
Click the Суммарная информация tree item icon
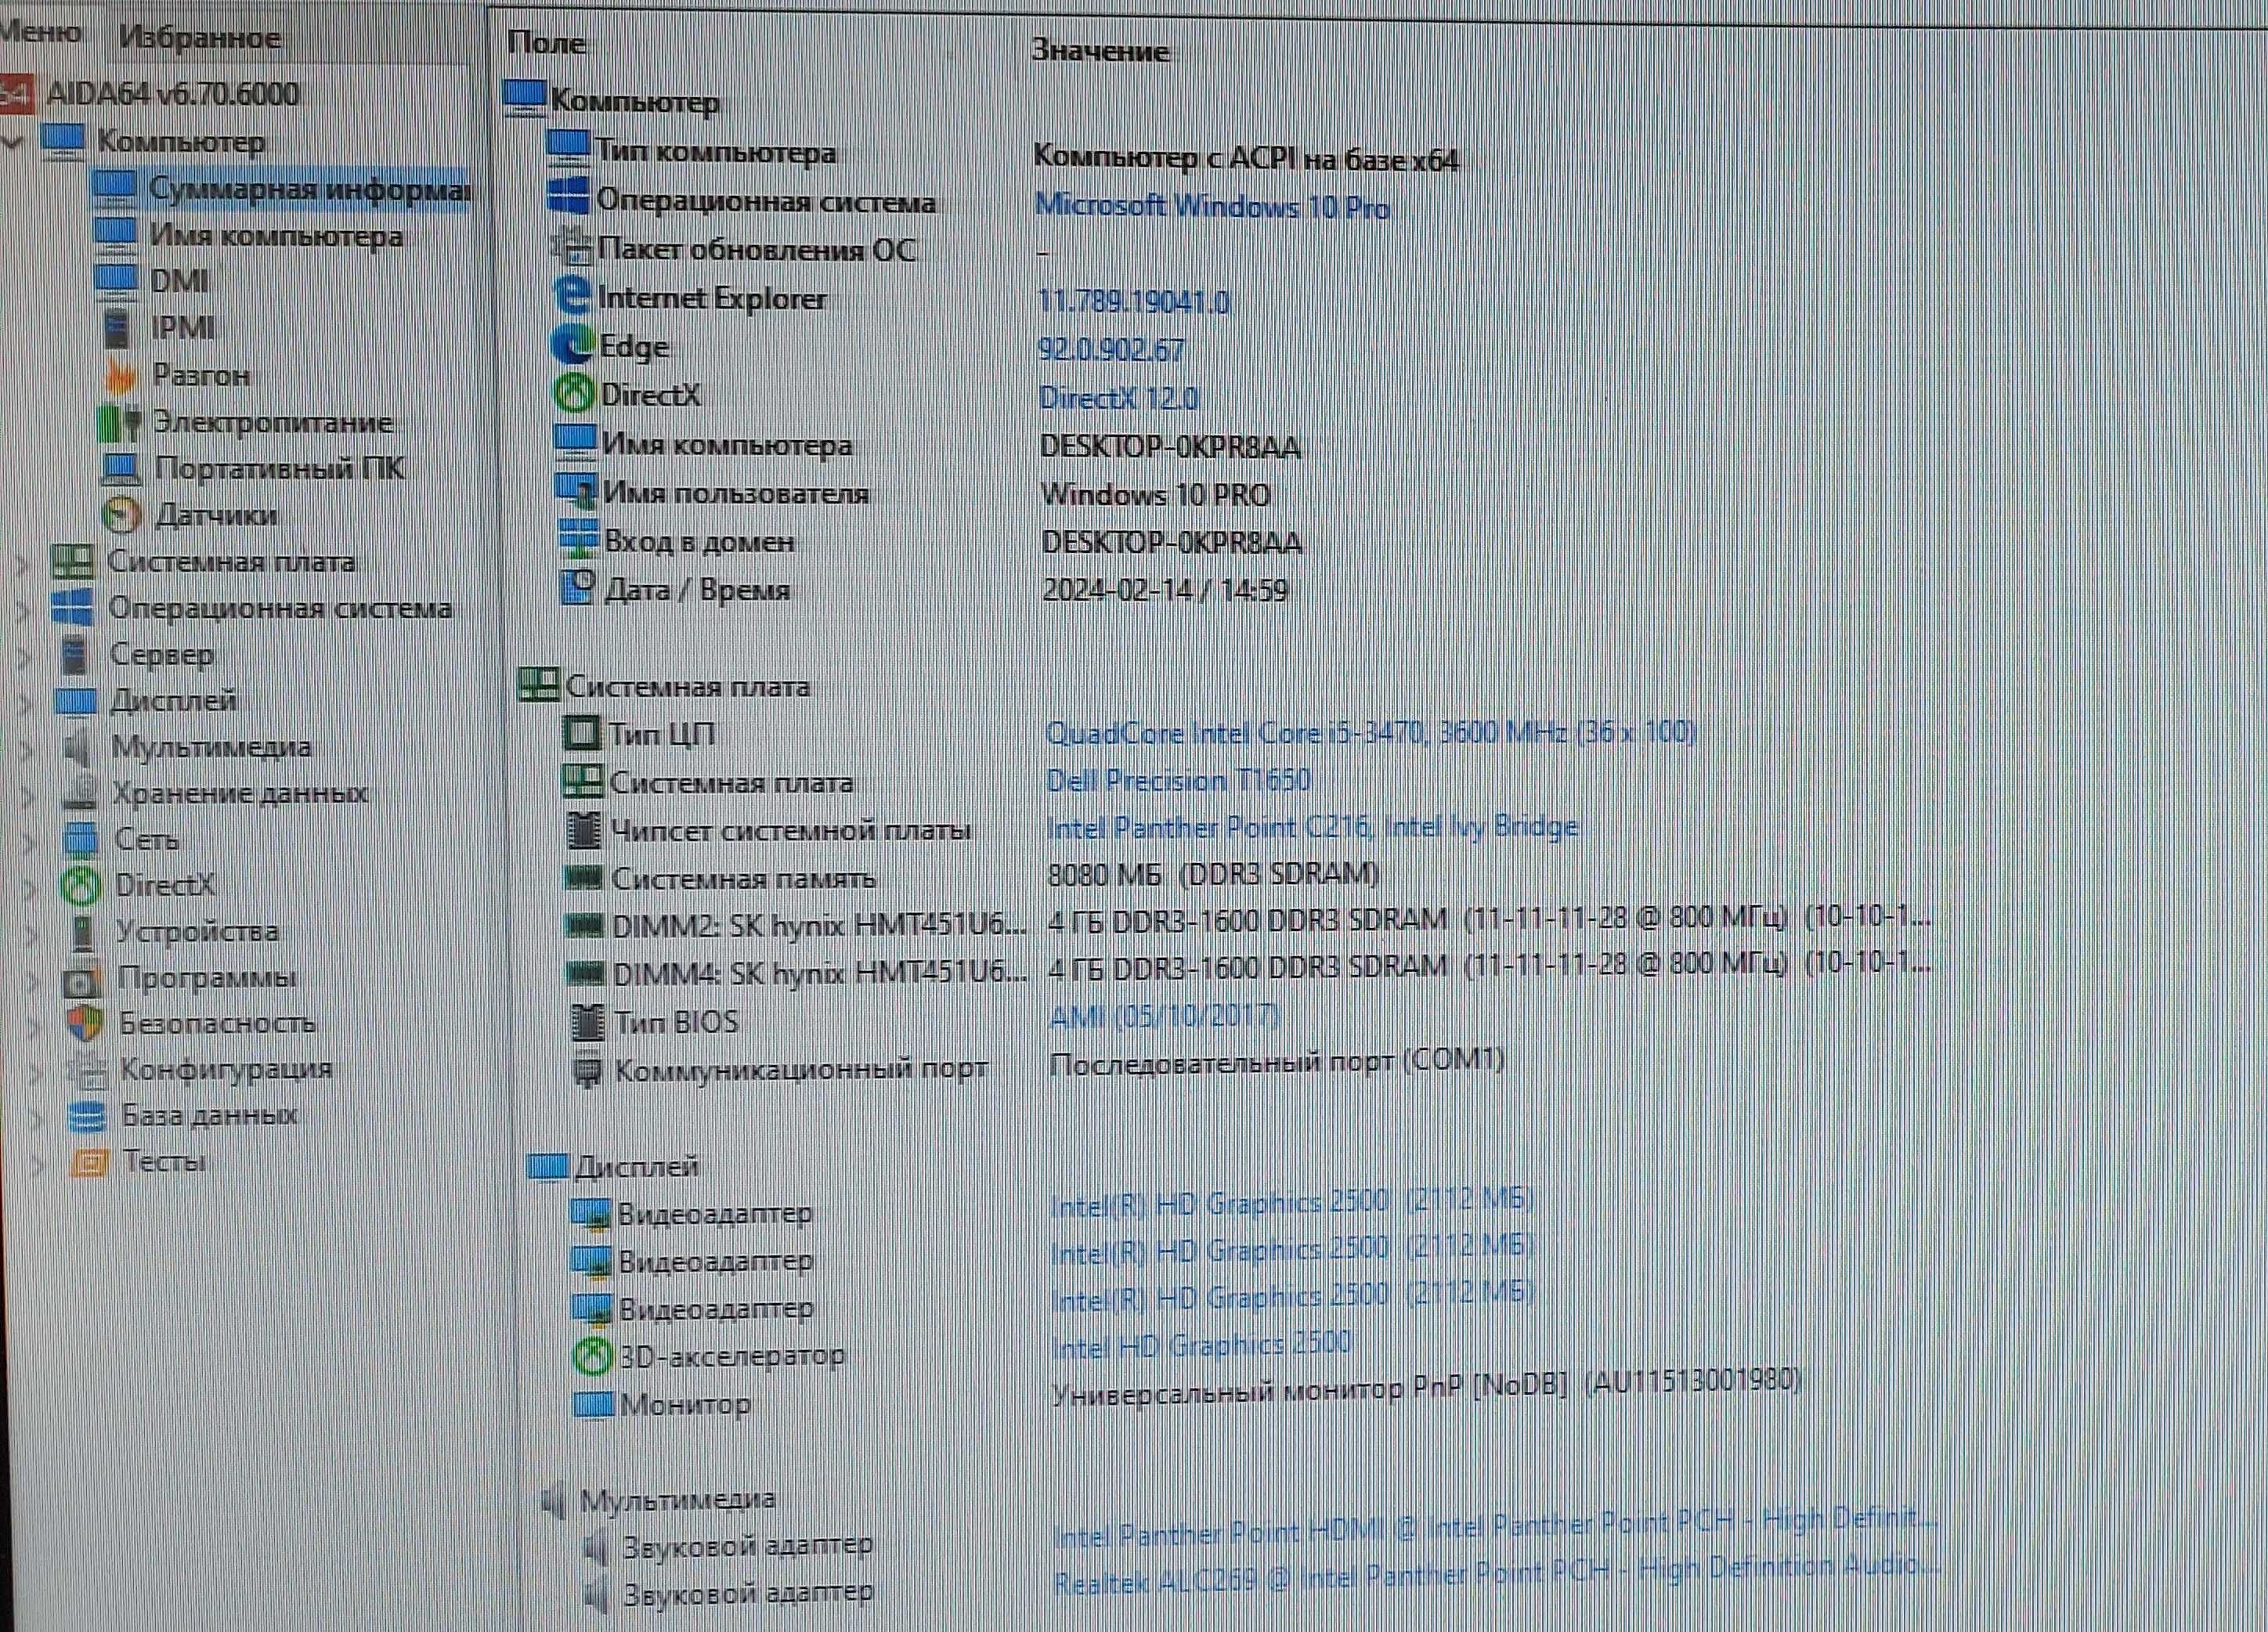pos(114,187)
